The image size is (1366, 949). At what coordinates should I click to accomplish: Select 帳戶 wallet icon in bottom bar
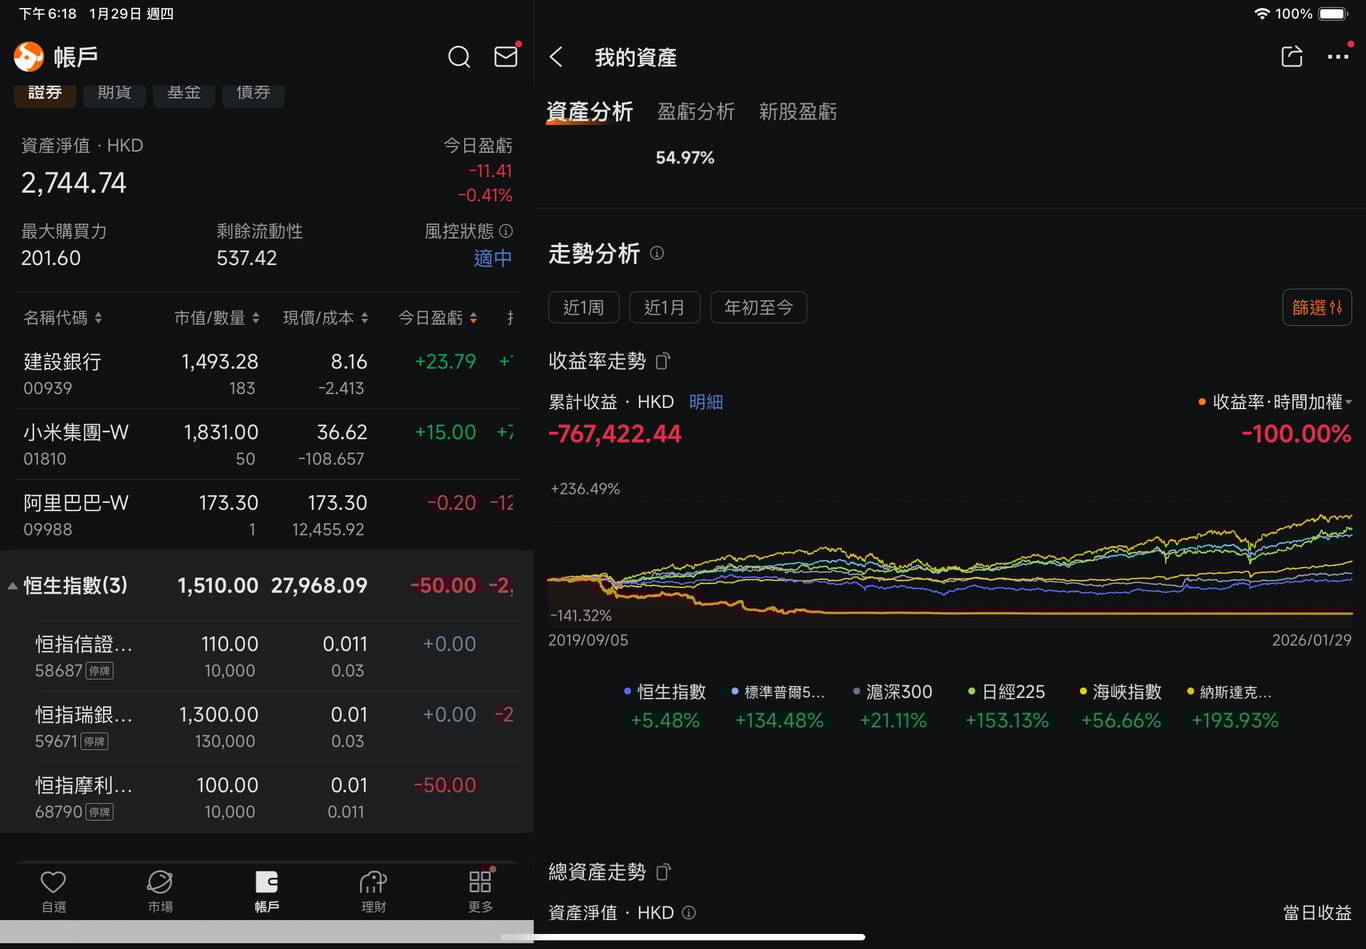pyautogui.click(x=267, y=891)
